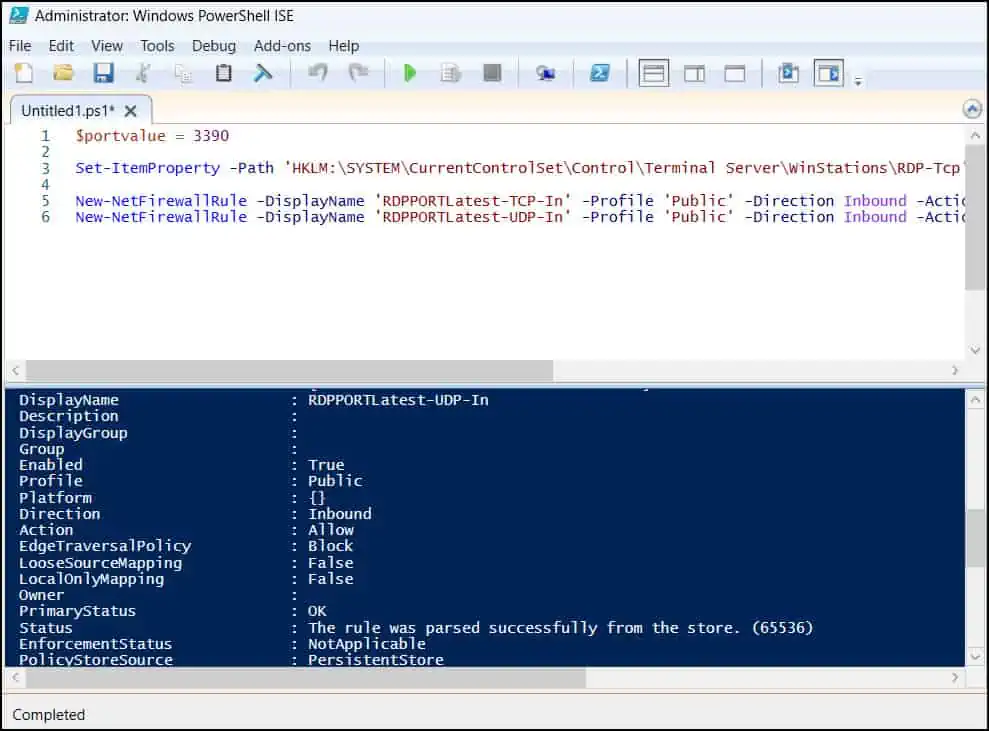Show script pane on right layout icon

tap(694, 74)
